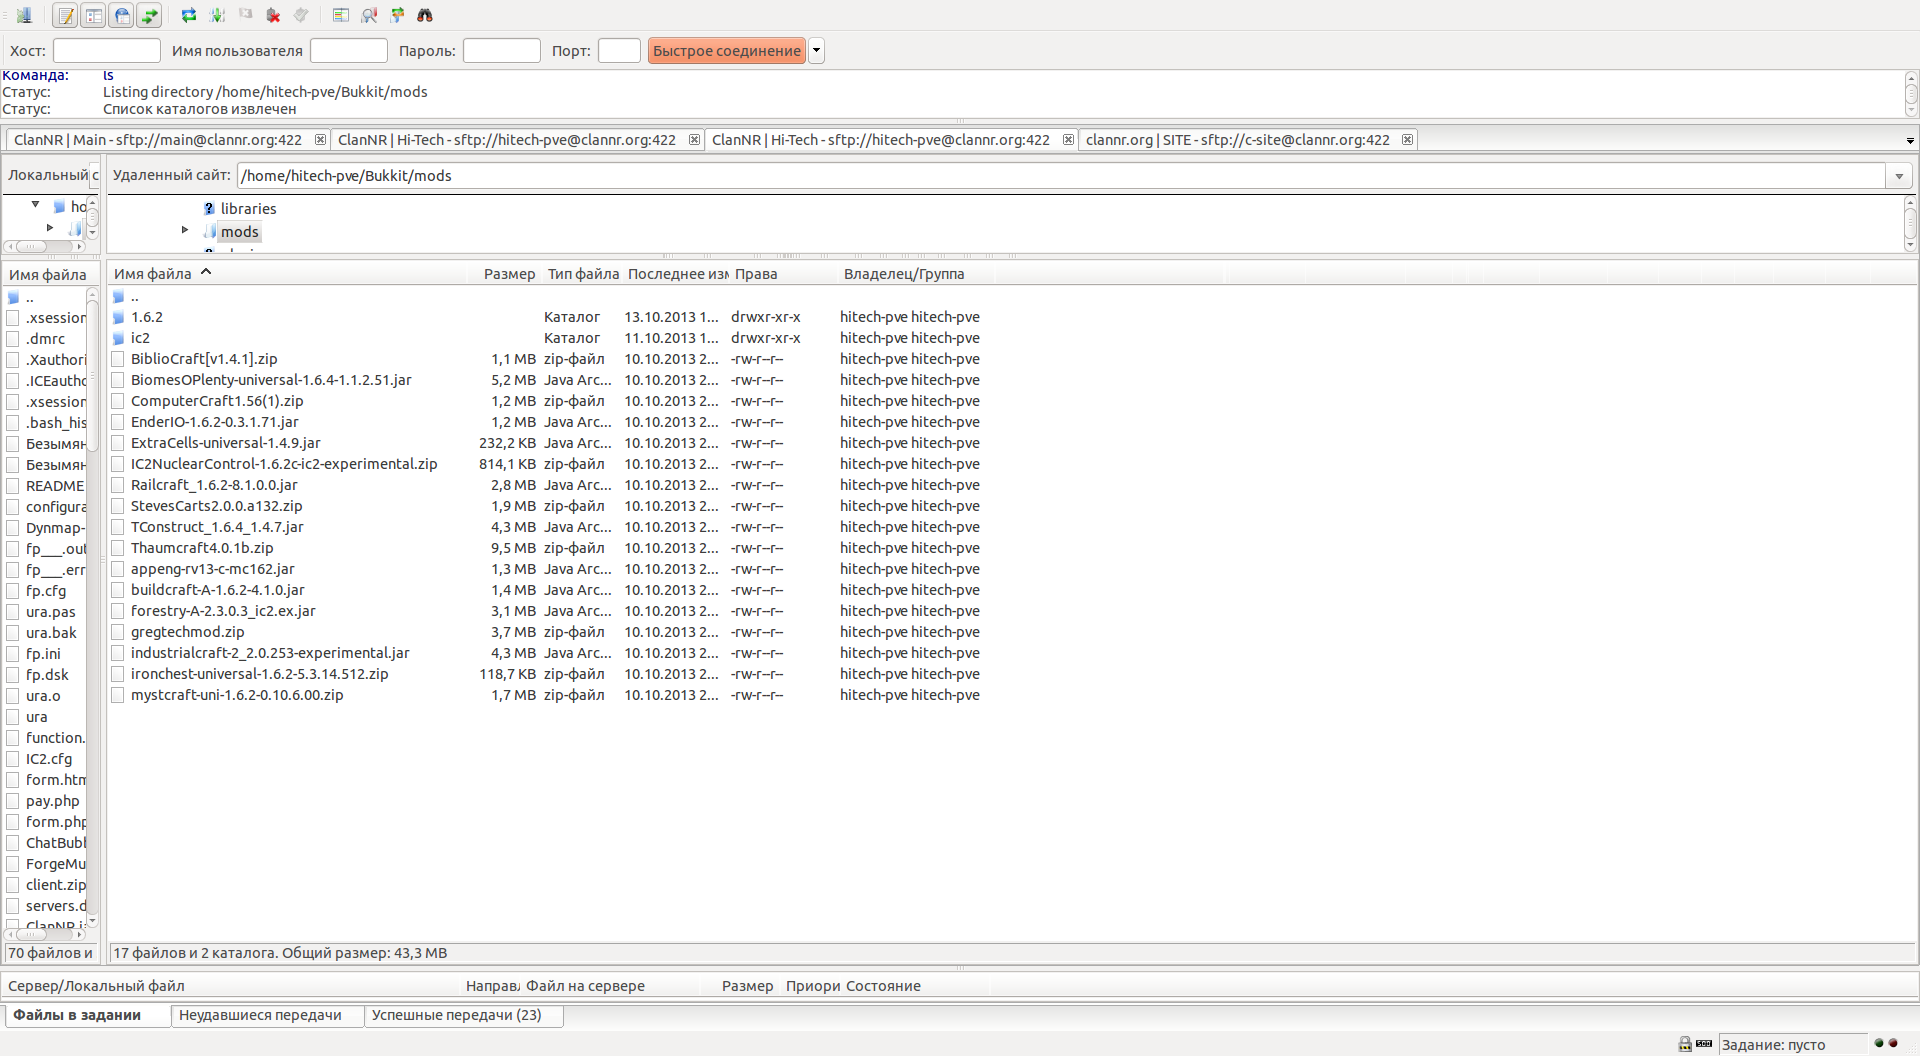Click the remote tree vertical scrollbar

1910,223
